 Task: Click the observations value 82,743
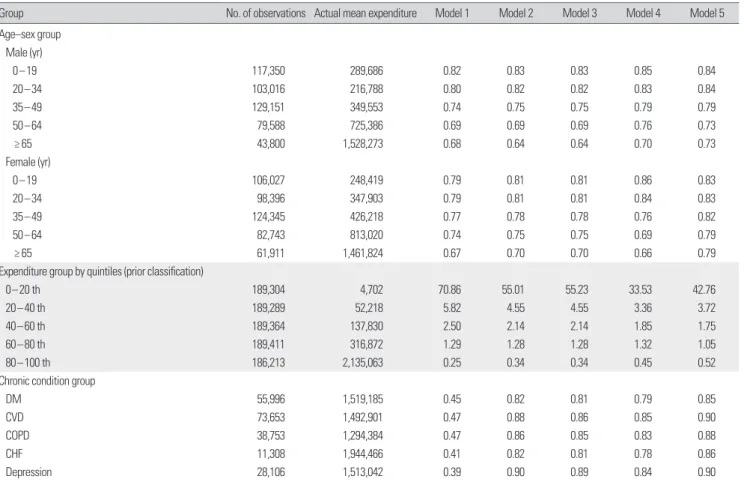[x=271, y=235]
